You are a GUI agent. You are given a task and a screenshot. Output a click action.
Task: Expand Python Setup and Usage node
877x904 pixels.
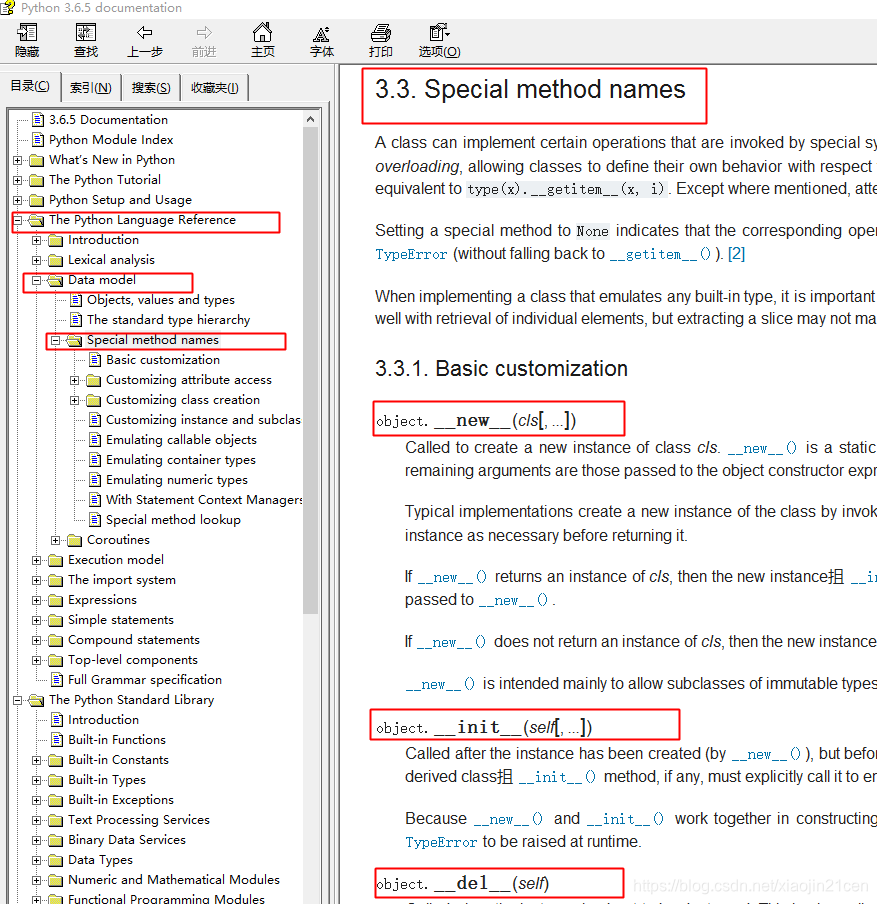click(x=17, y=201)
